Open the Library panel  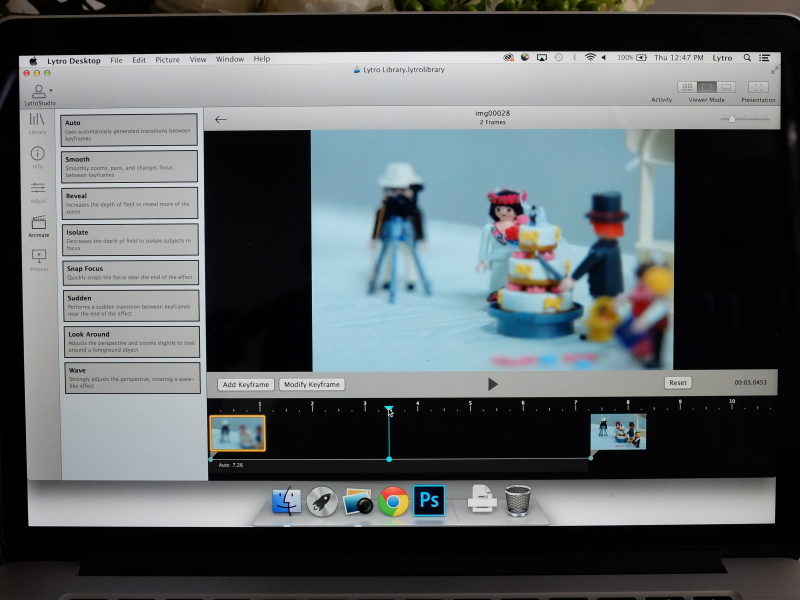(38, 122)
